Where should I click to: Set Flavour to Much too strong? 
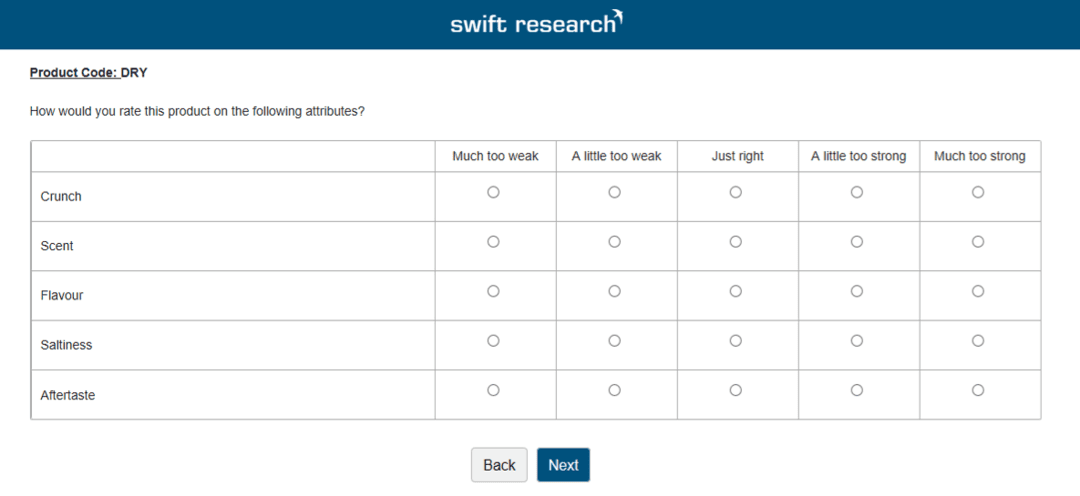[x=978, y=291]
